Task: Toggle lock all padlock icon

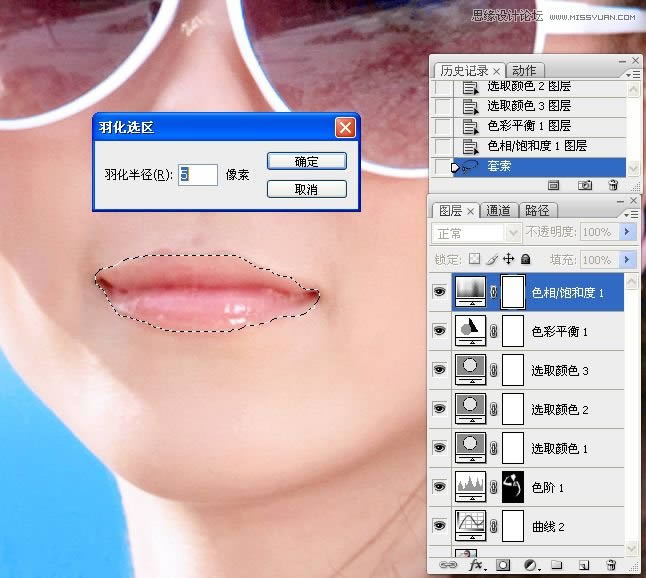Action: pyautogui.click(x=526, y=259)
